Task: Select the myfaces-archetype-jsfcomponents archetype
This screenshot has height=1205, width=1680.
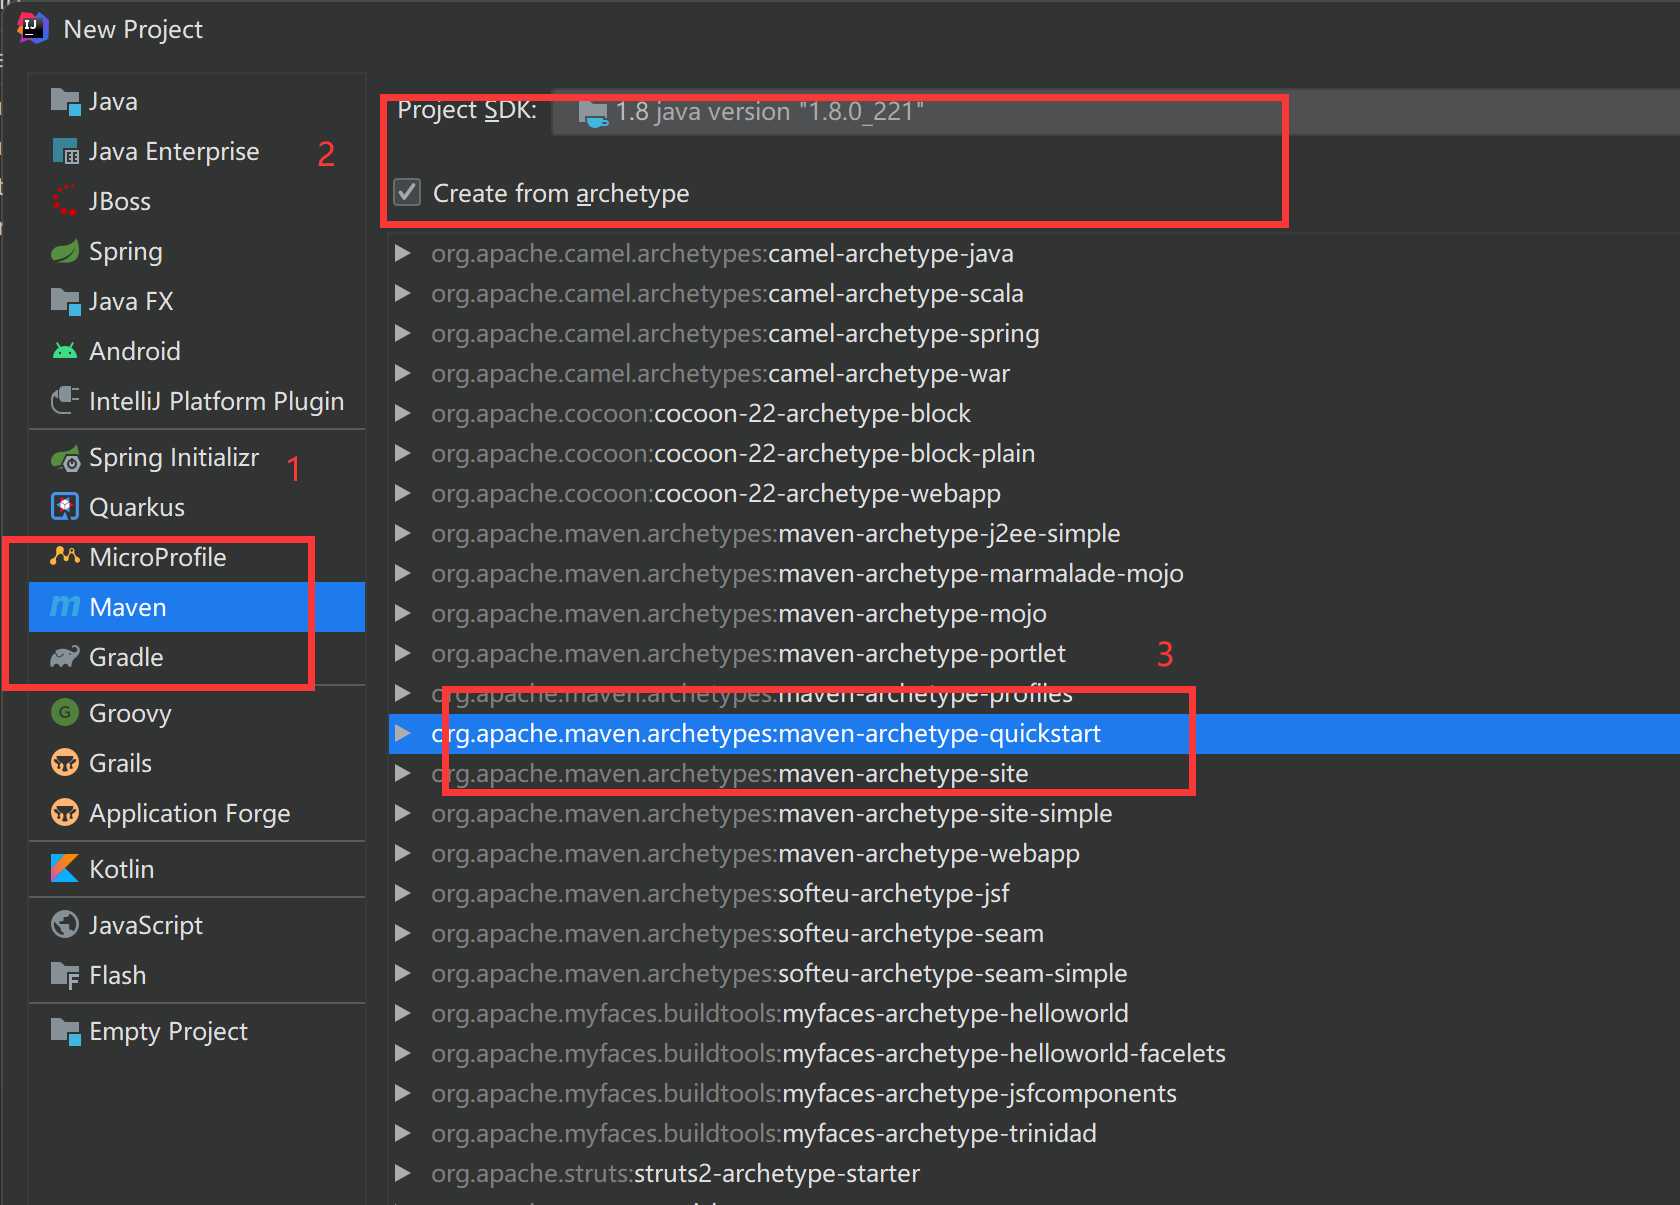Action: (1034, 1093)
